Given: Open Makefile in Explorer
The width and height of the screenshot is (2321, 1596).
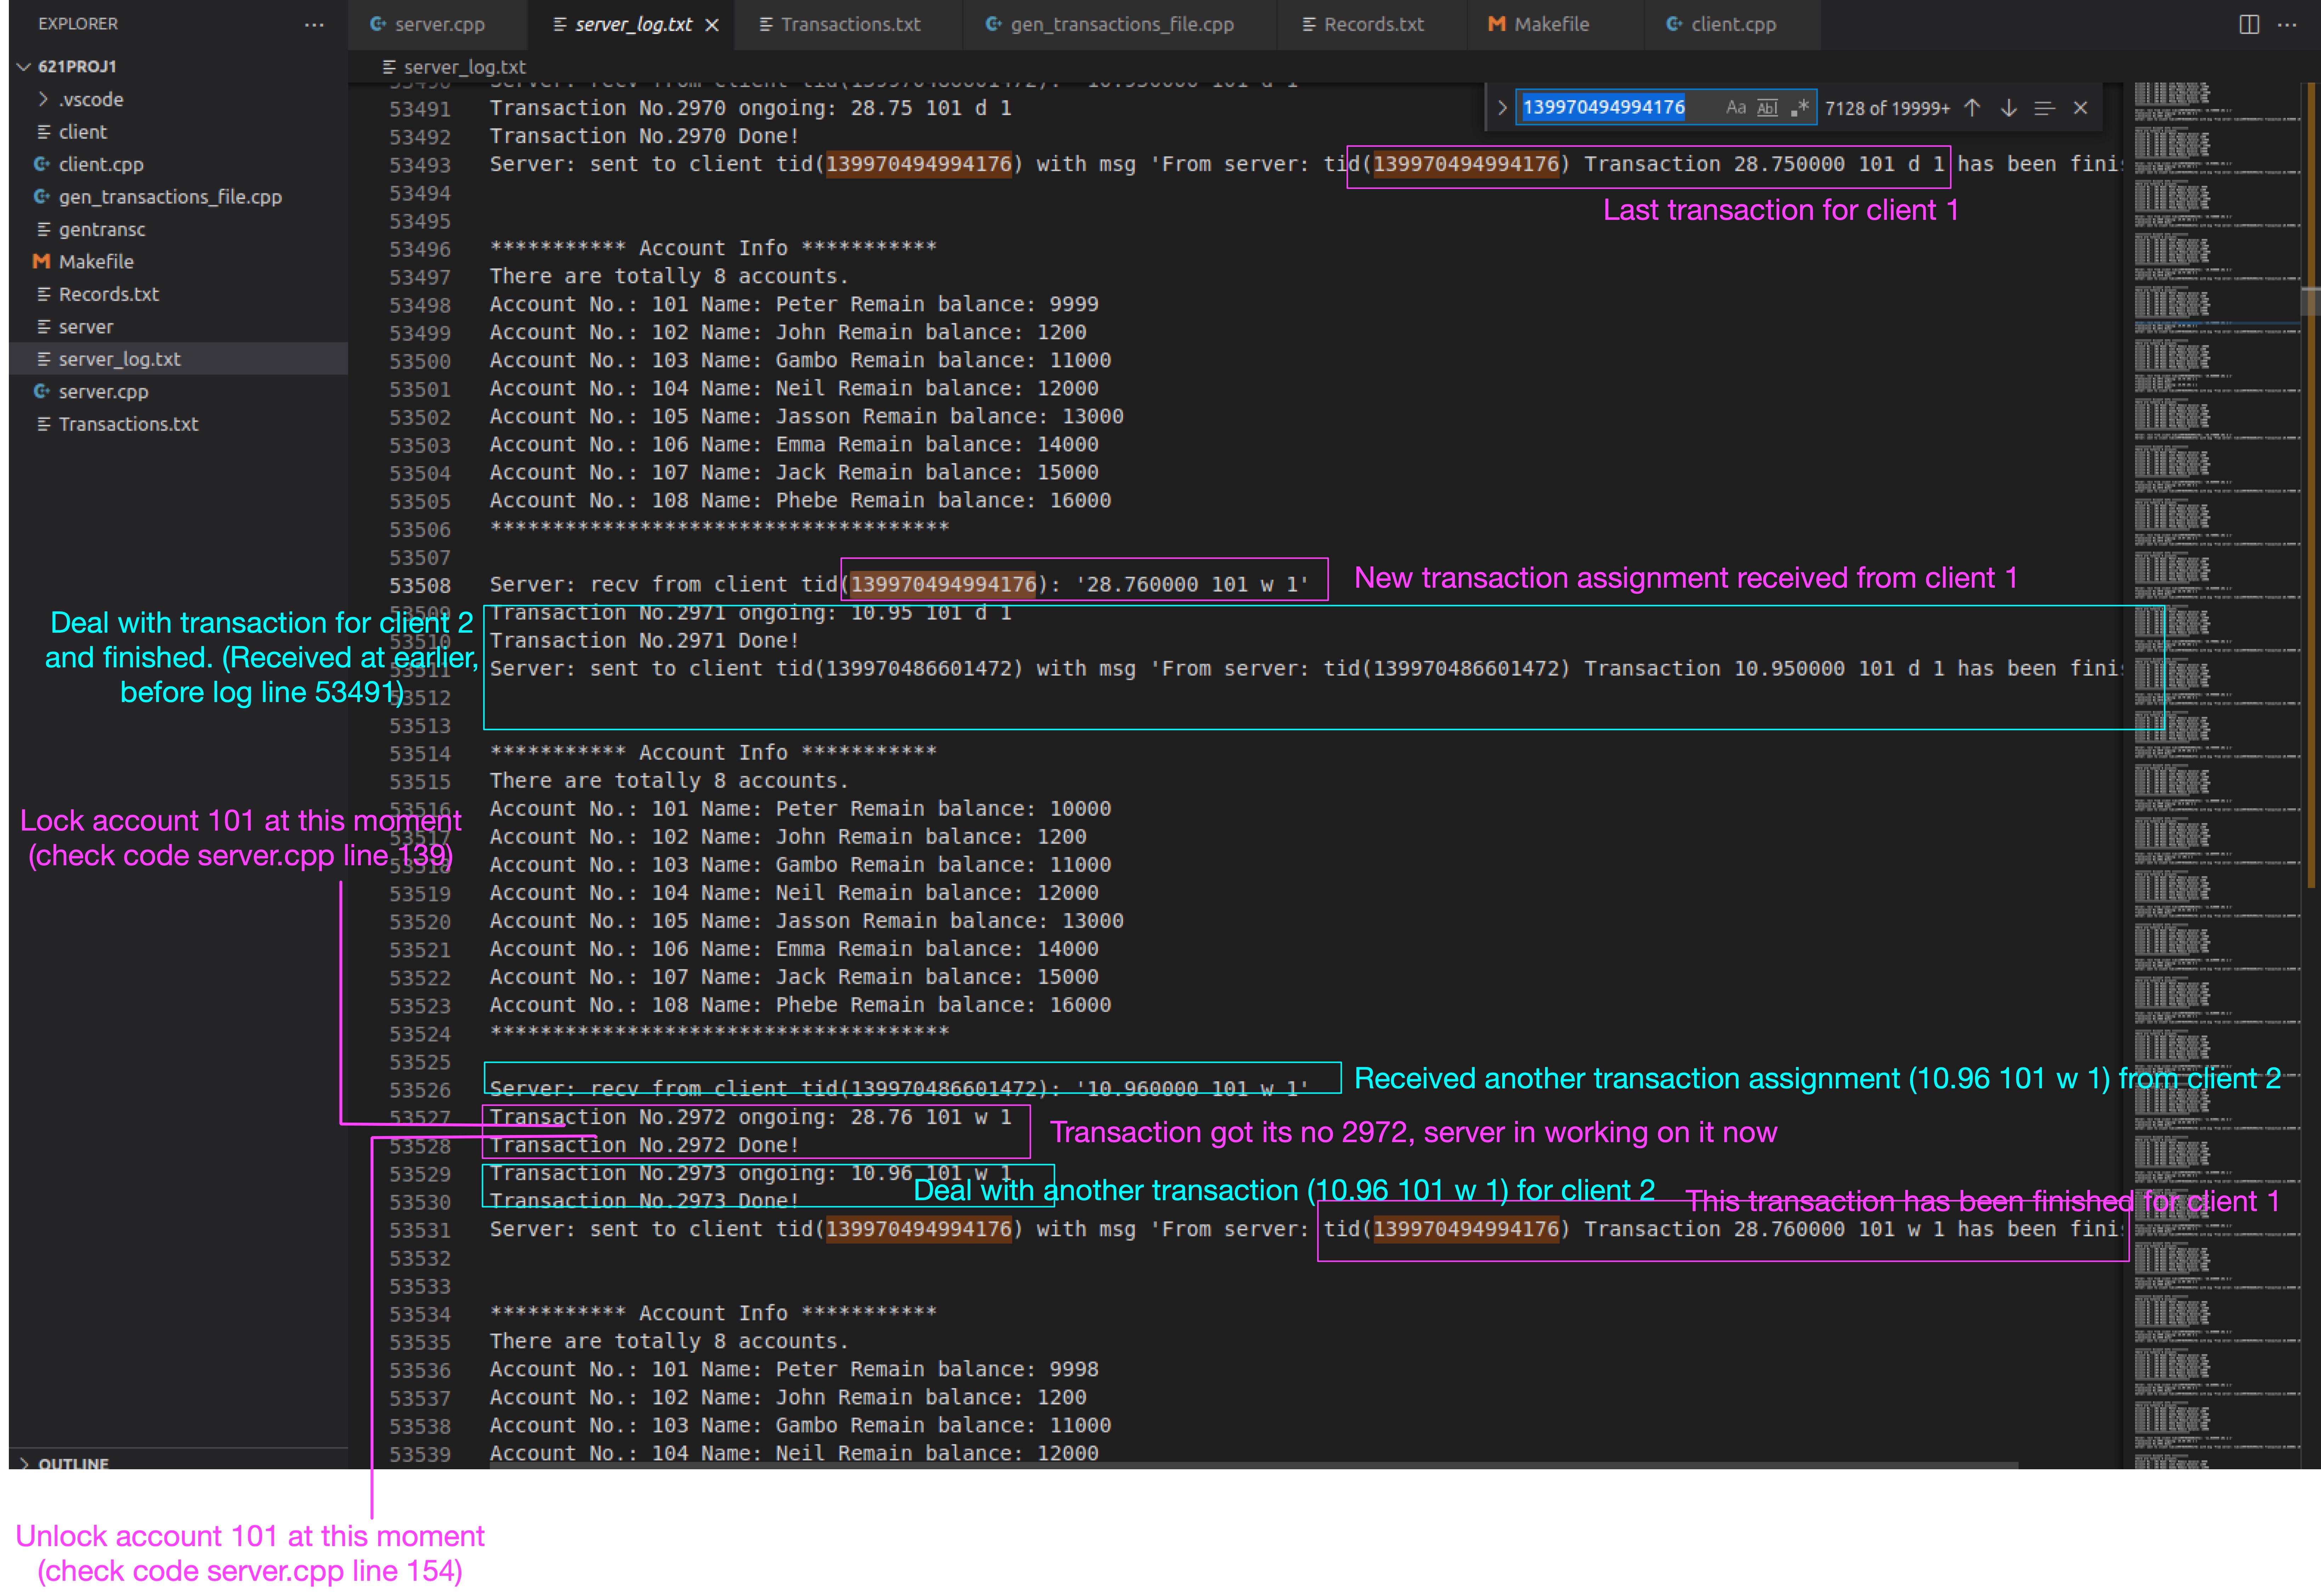Looking at the screenshot, I should [x=178, y=262].
